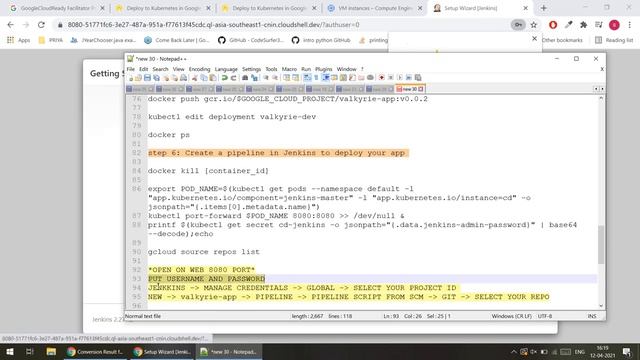This screenshot has width=640, height=360.
Task: Click the Stop Recording macro icon
Action: tap(390, 78)
